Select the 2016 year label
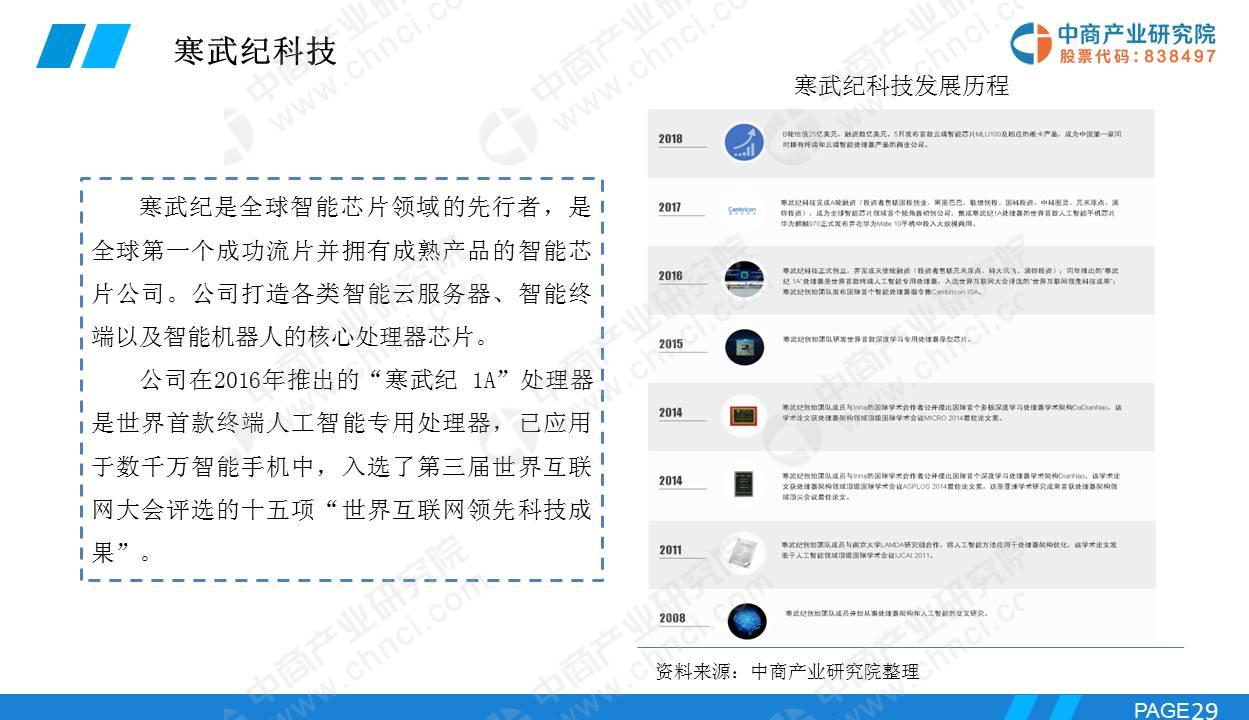Image resolution: width=1249 pixels, height=720 pixels. pyautogui.click(x=670, y=276)
